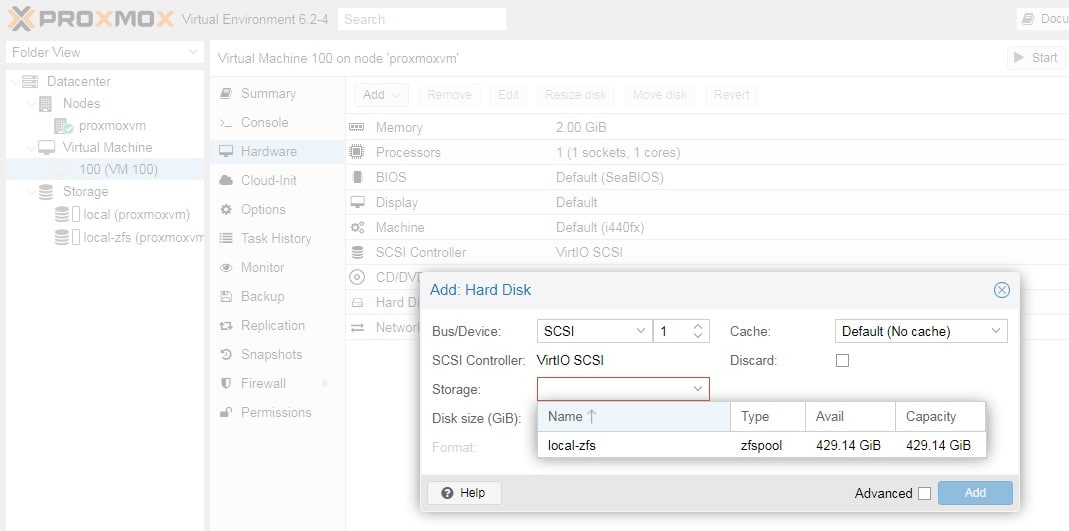Open the Add hardware dropdown button
The width and height of the screenshot is (1069, 531).
click(380, 95)
